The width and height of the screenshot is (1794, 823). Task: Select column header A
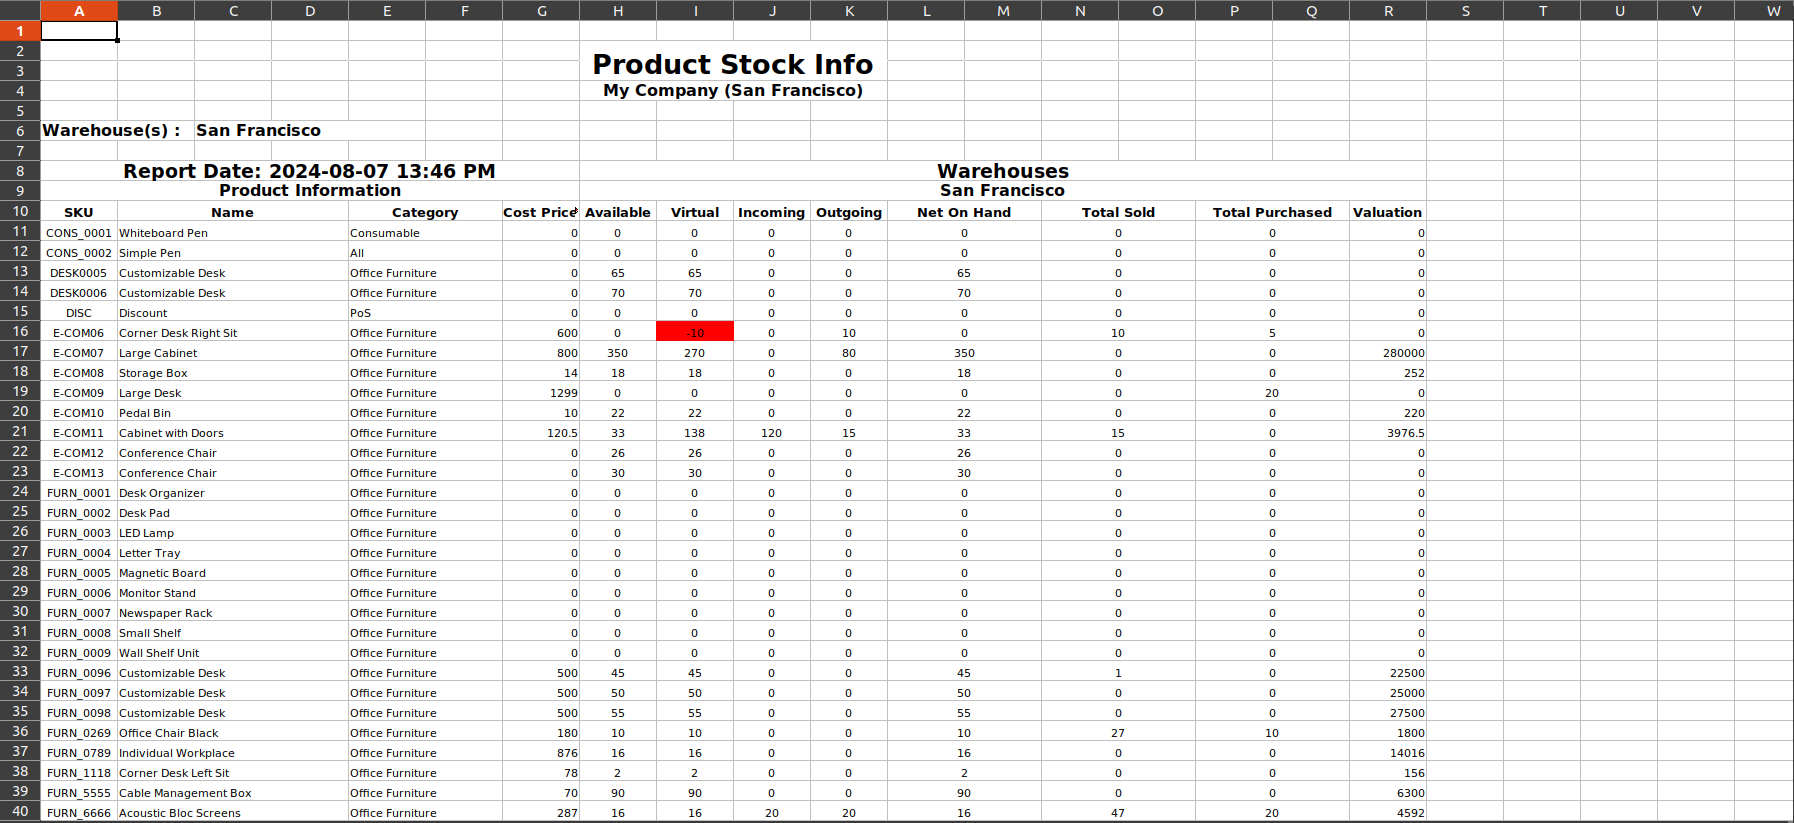(x=79, y=10)
